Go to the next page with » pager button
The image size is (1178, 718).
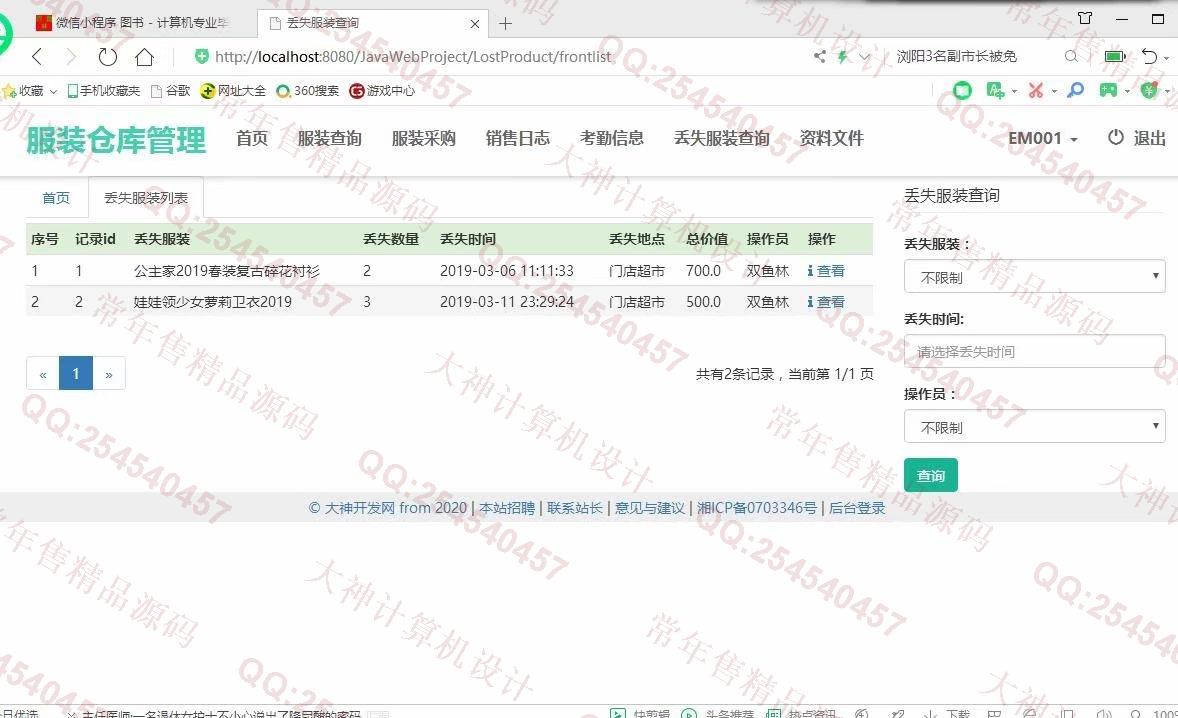pyautogui.click(x=109, y=374)
